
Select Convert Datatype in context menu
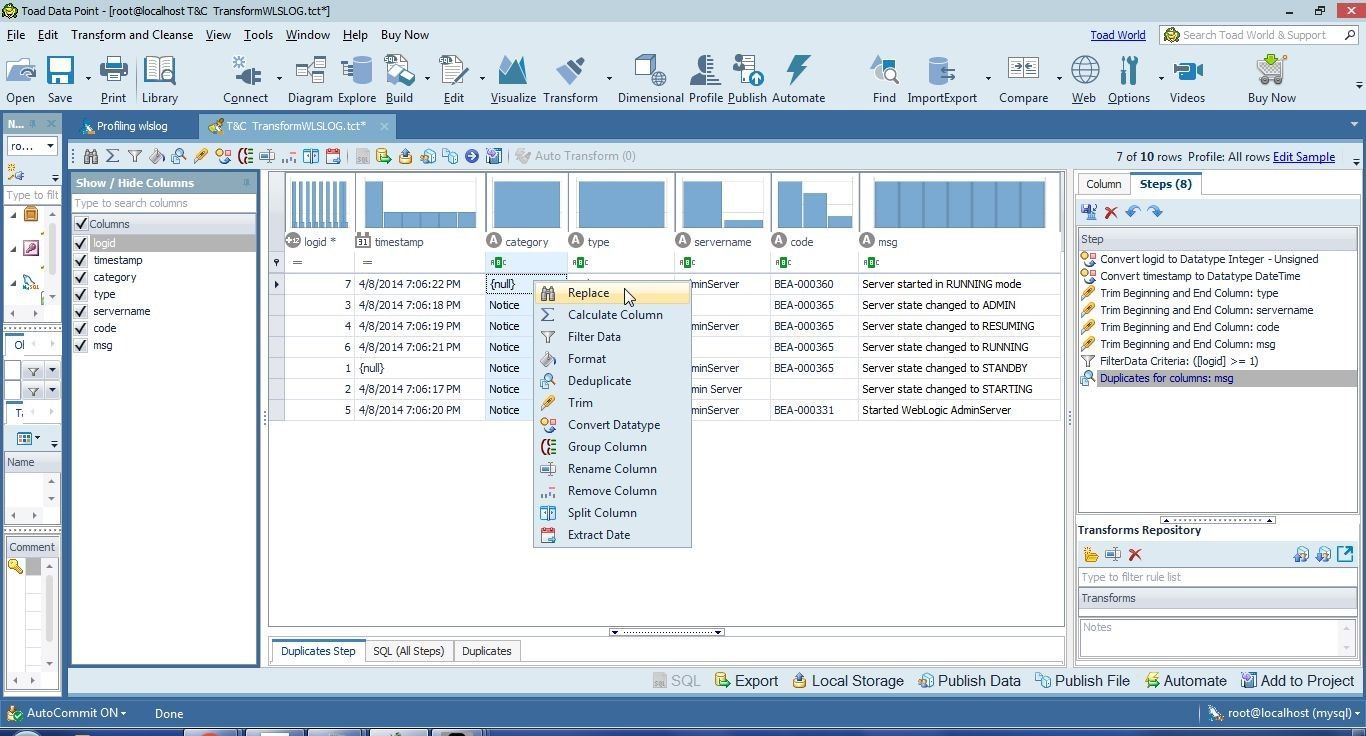(x=612, y=425)
